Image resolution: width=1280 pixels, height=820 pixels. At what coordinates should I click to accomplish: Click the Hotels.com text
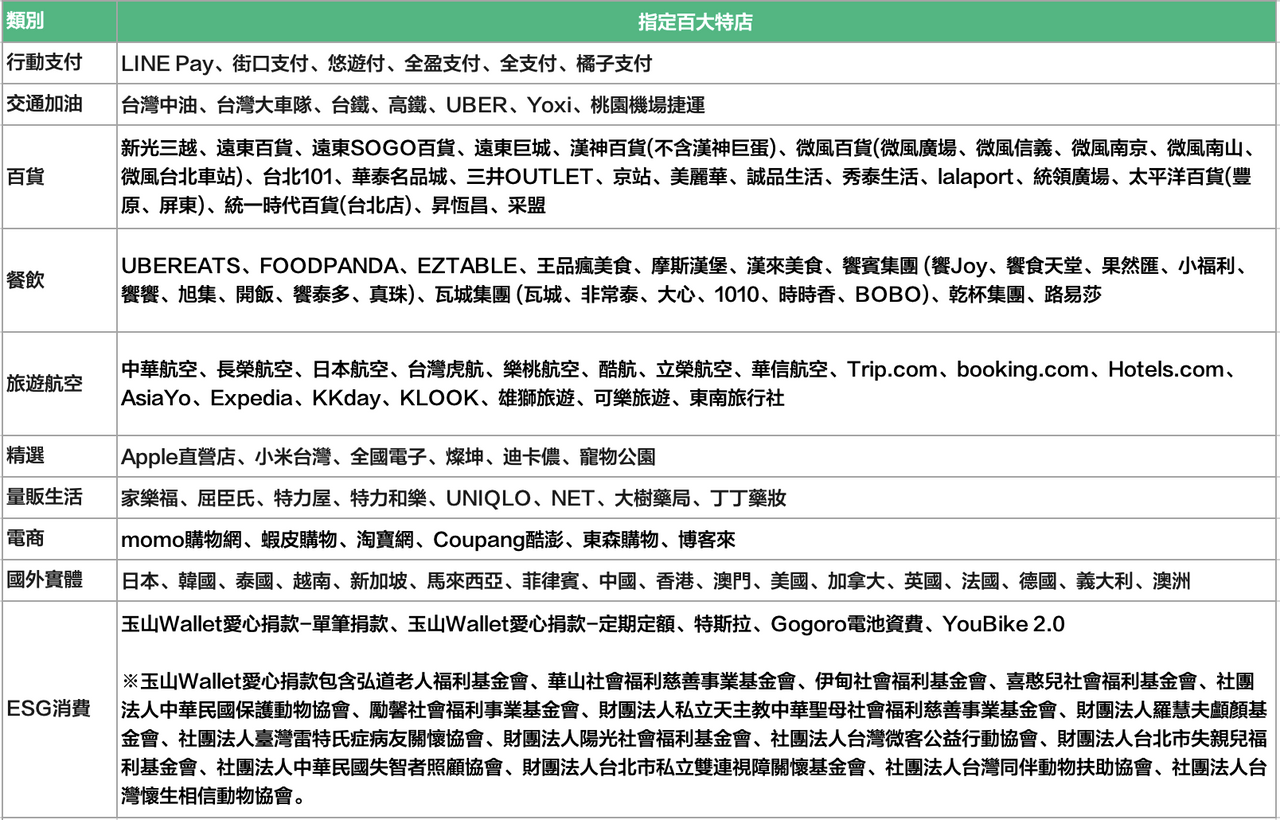1166,370
